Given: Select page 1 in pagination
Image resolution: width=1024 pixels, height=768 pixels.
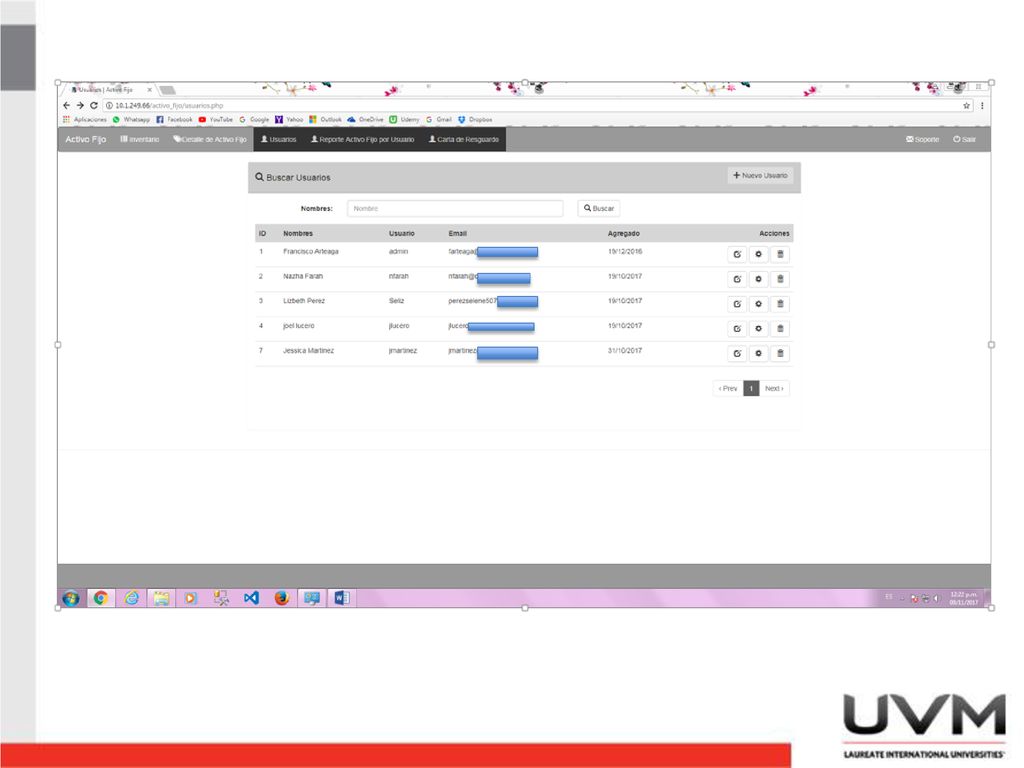Looking at the screenshot, I should (x=751, y=389).
